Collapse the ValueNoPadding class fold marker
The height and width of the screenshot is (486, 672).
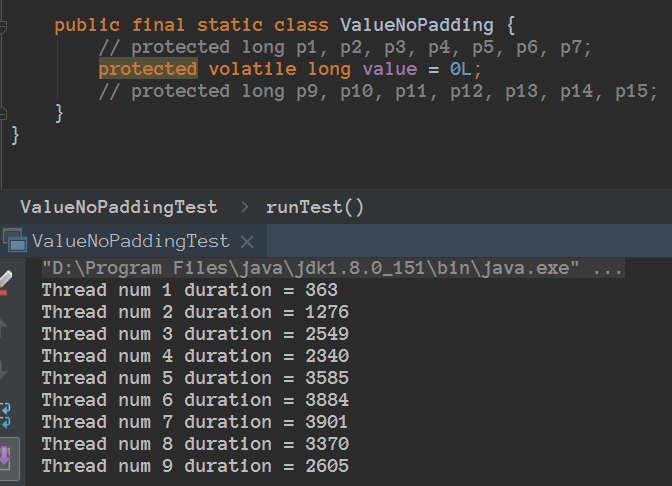(4, 25)
